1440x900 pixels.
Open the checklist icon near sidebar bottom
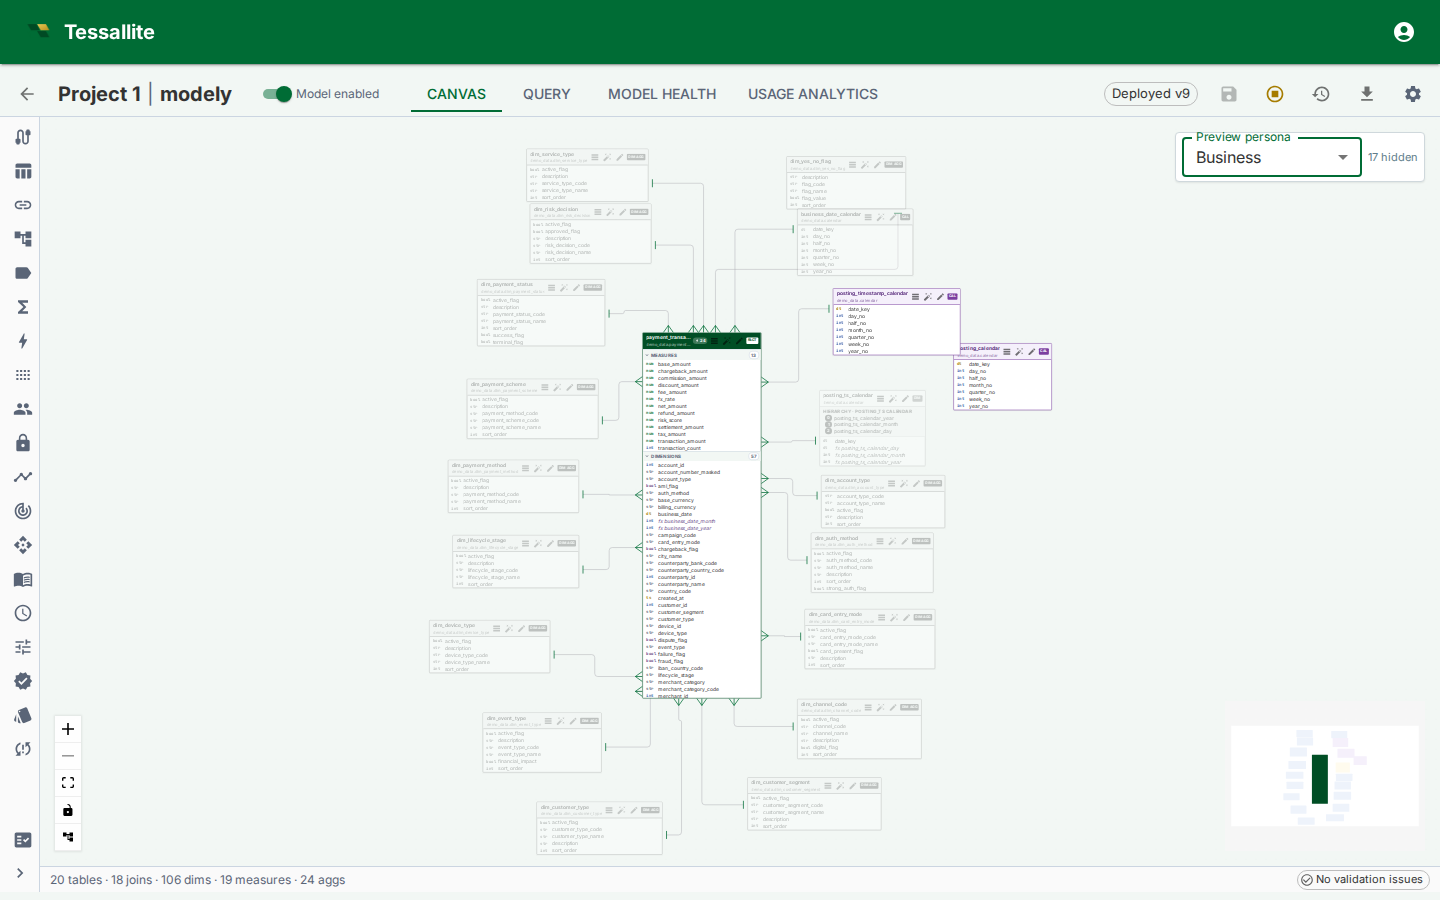(x=23, y=840)
